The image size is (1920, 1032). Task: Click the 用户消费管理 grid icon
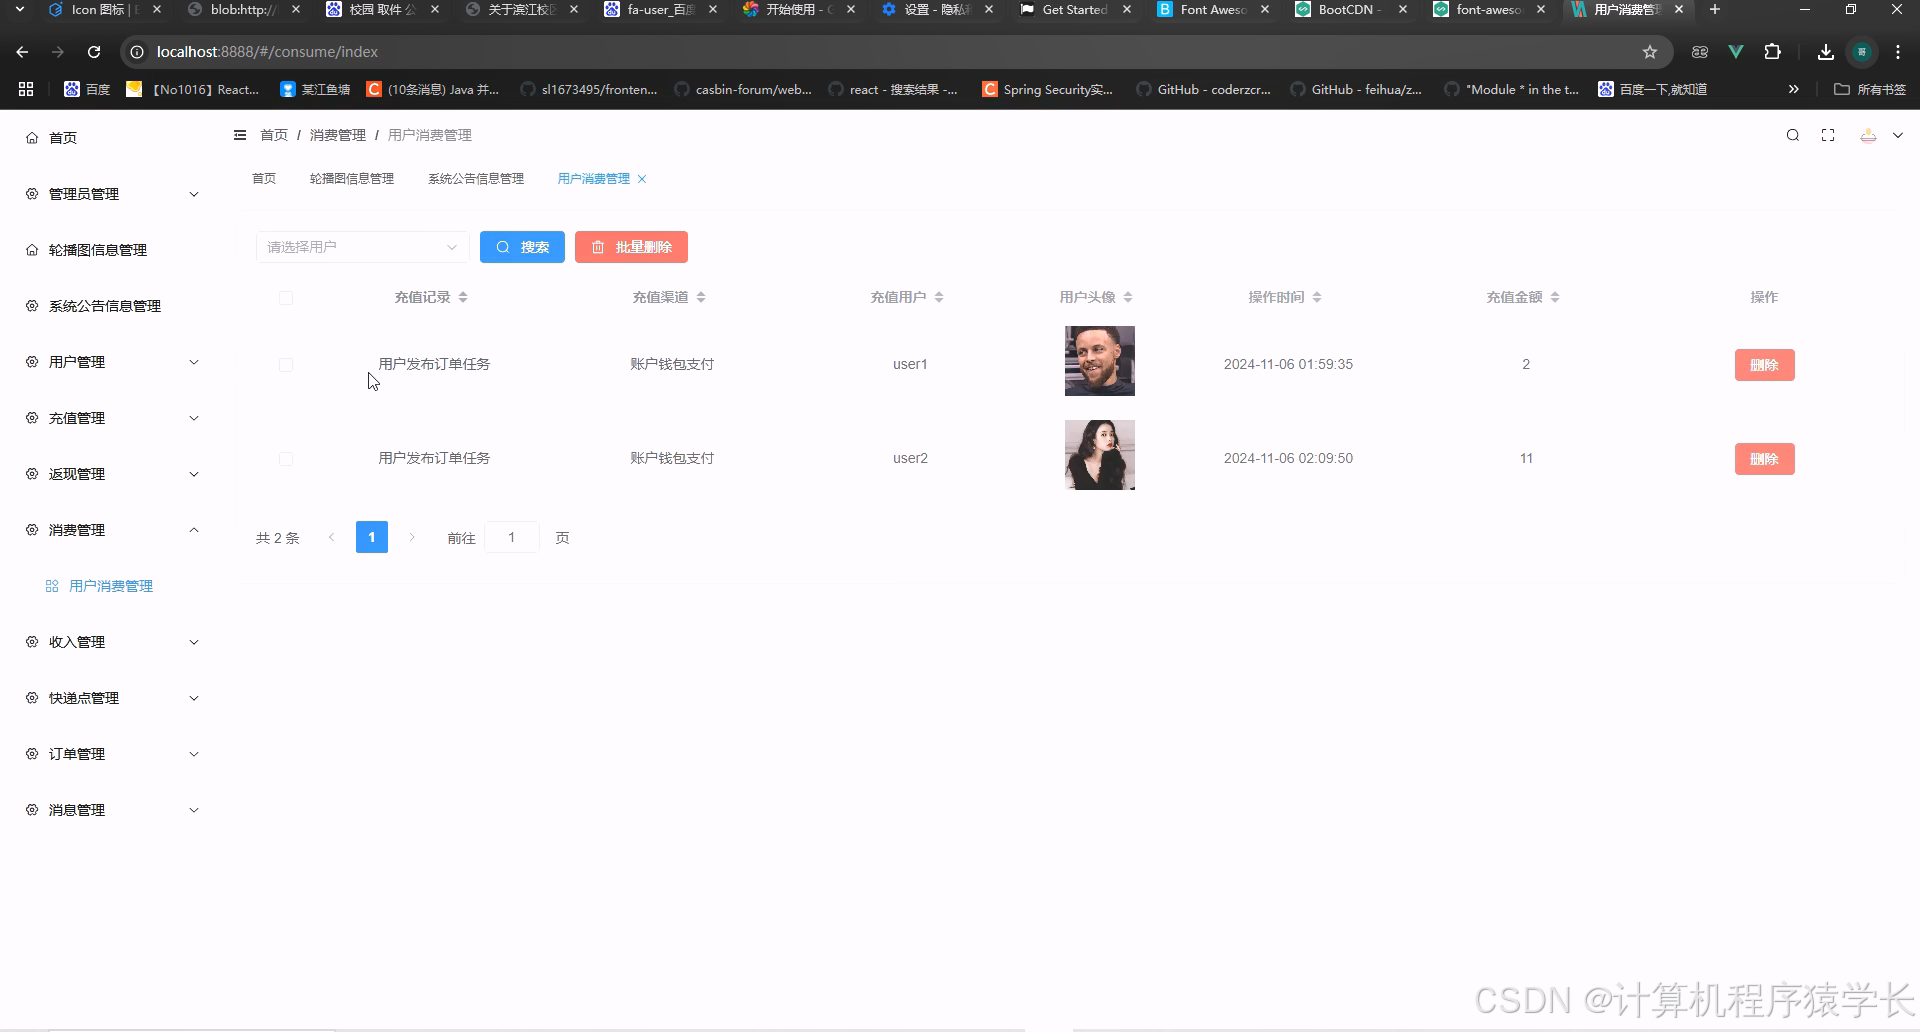(51, 586)
